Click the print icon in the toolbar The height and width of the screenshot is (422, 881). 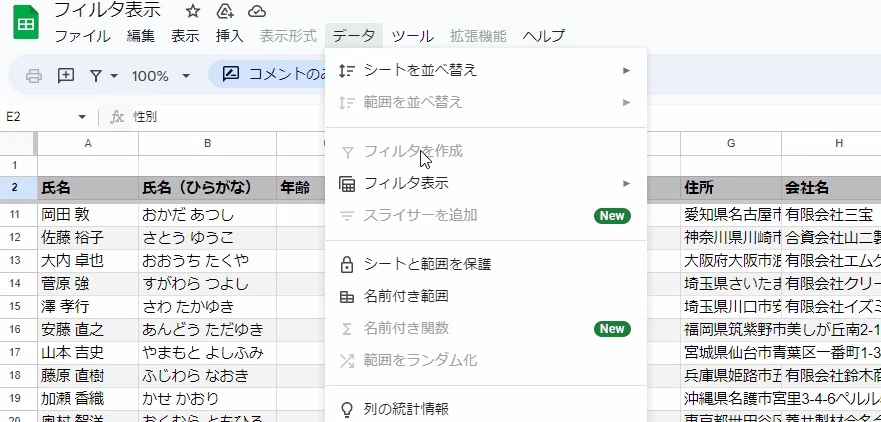(34, 75)
